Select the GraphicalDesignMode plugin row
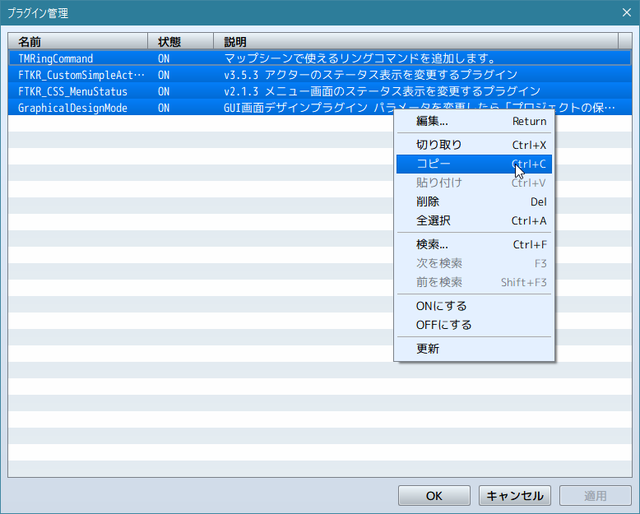 320,107
